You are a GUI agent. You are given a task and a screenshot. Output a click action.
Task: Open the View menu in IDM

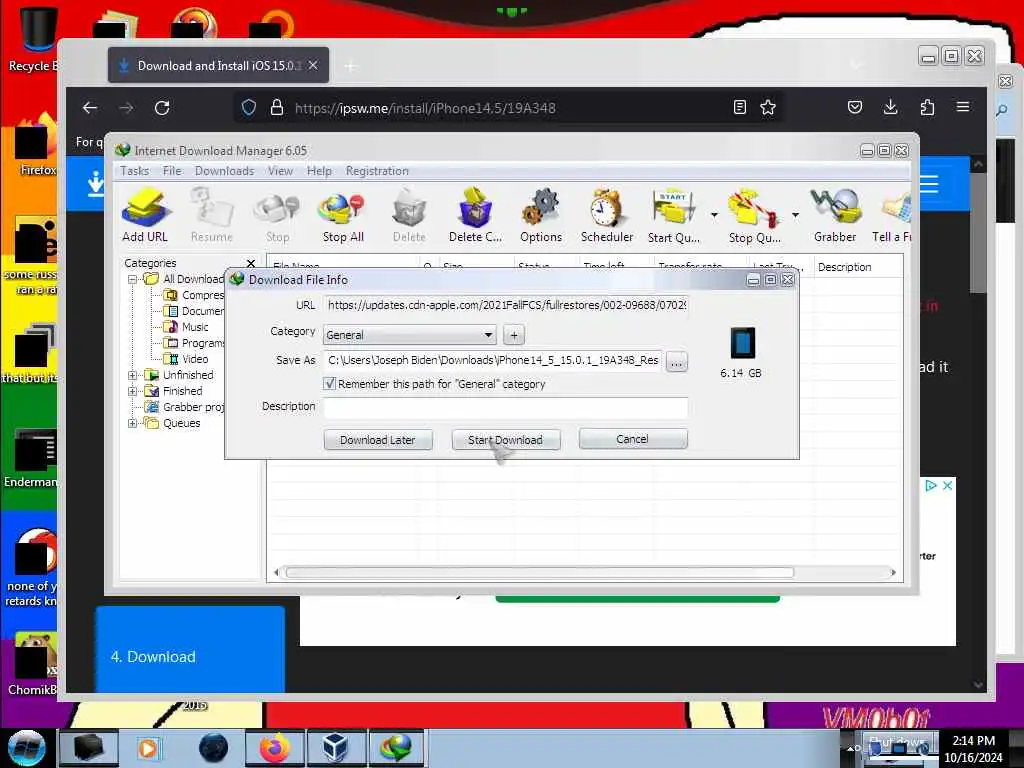(280, 171)
